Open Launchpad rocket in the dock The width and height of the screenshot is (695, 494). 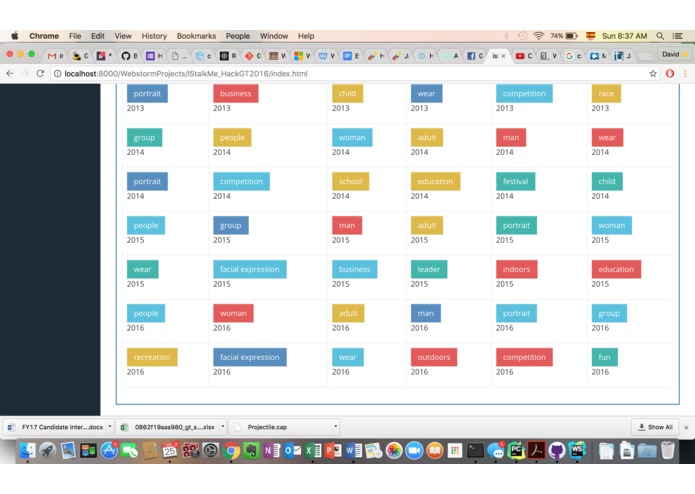(x=48, y=451)
